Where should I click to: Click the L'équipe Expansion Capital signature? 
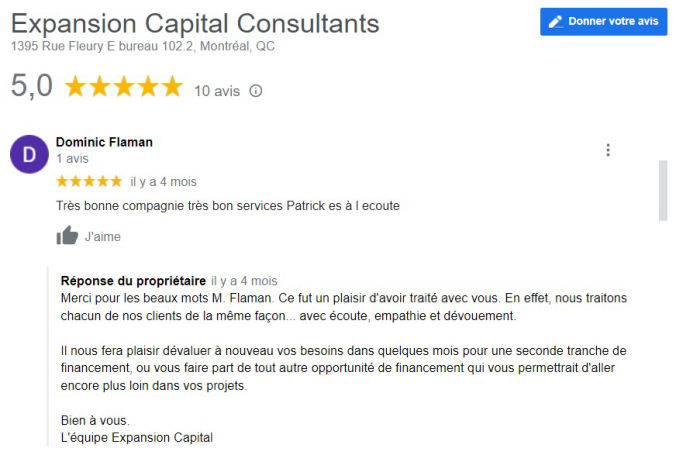click(137, 437)
